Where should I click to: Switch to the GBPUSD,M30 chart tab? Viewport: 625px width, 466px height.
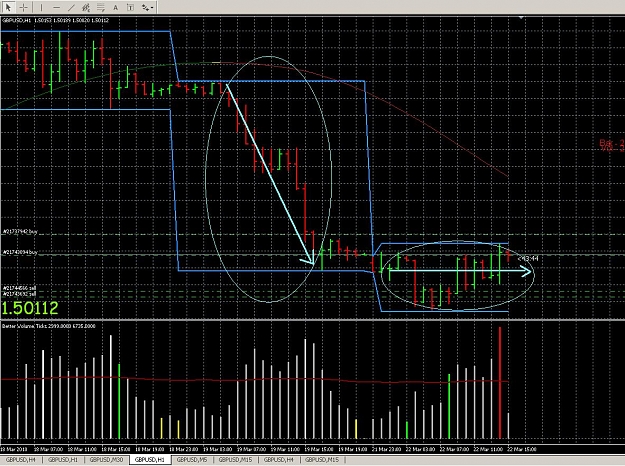coord(106,460)
